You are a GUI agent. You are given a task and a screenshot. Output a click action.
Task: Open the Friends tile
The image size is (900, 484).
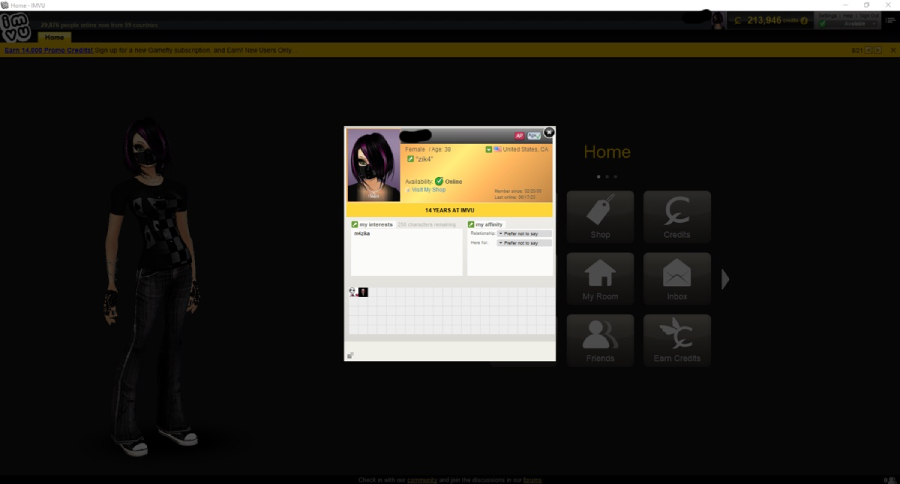pyautogui.click(x=600, y=340)
